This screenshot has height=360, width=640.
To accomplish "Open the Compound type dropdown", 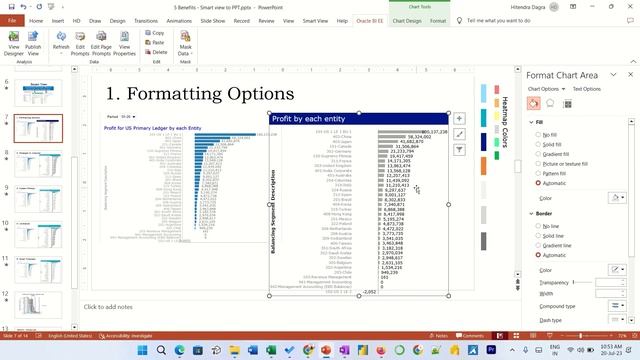I will click(x=617, y=306).
